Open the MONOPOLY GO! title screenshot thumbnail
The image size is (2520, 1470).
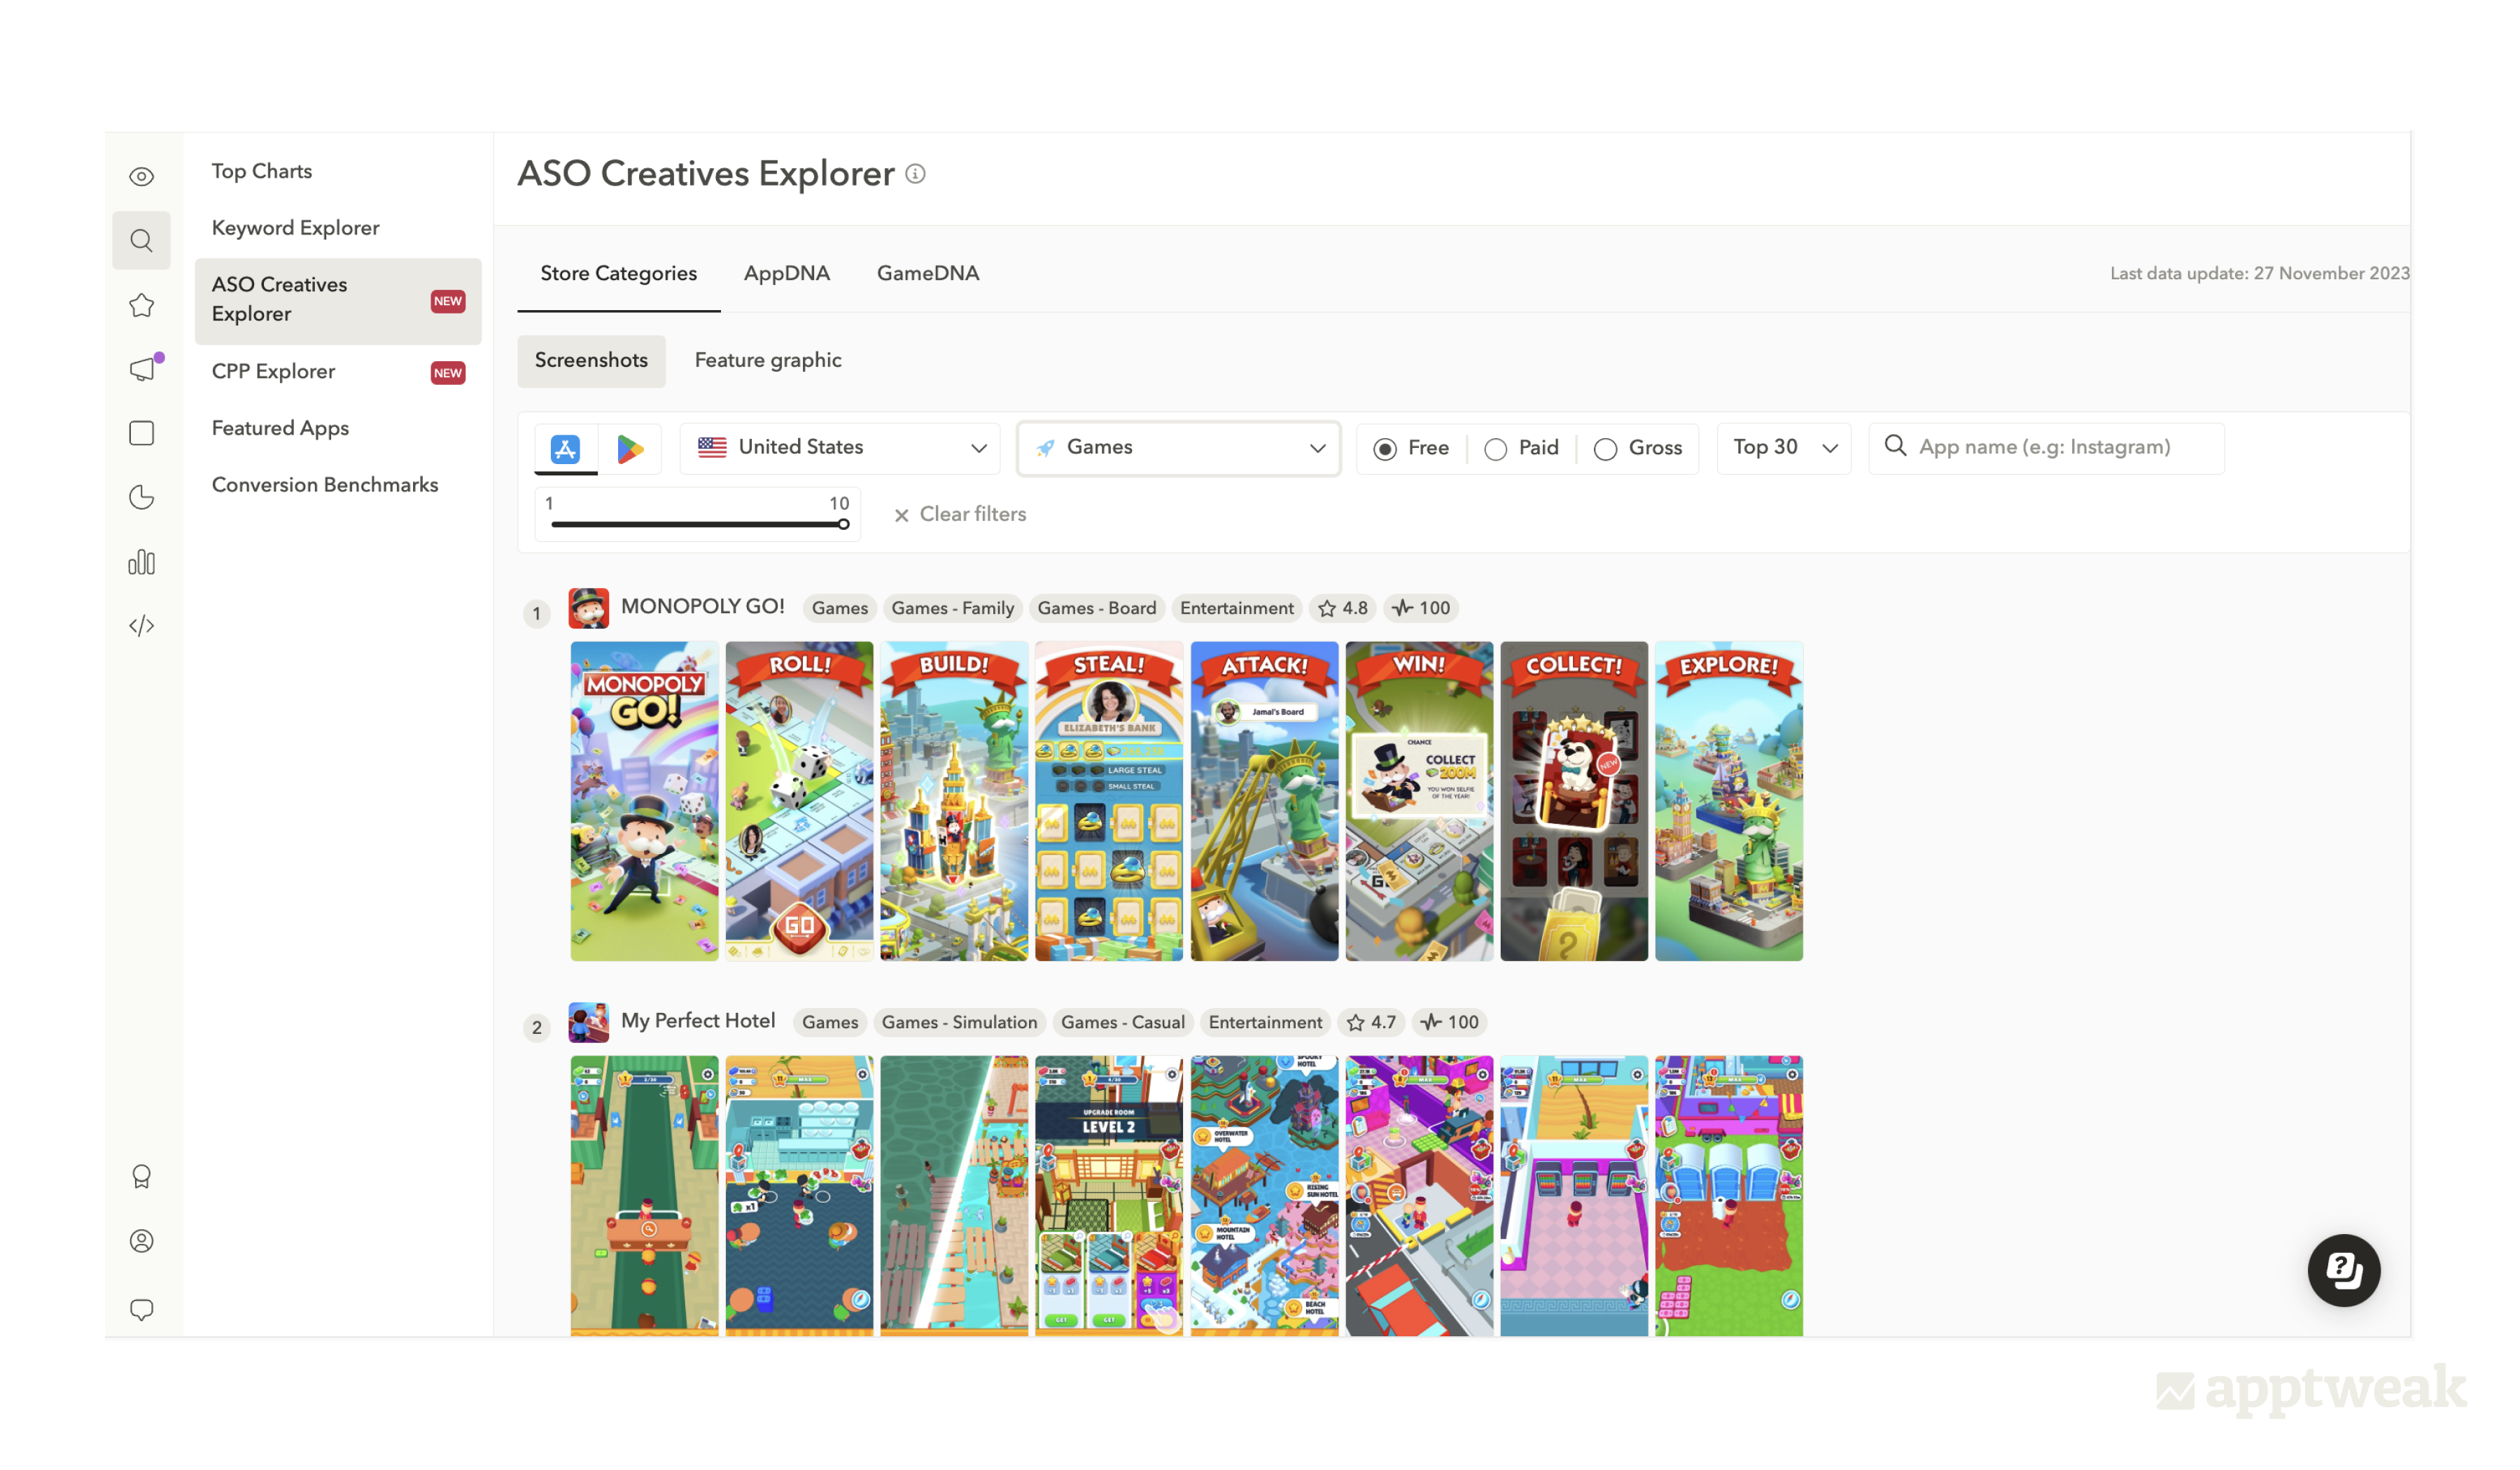click(x=644, y=801)
